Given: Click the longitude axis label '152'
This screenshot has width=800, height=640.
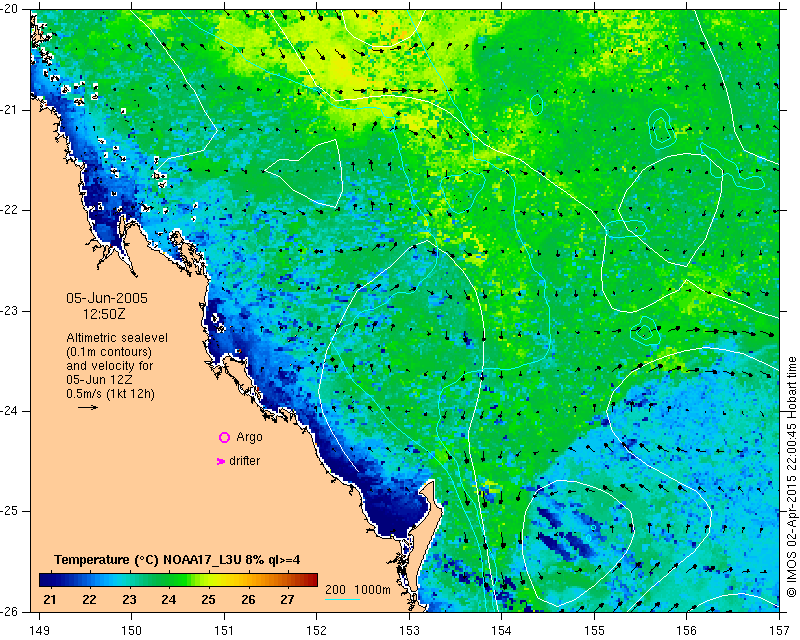Looking at the screenshot, I should [317, 631].
